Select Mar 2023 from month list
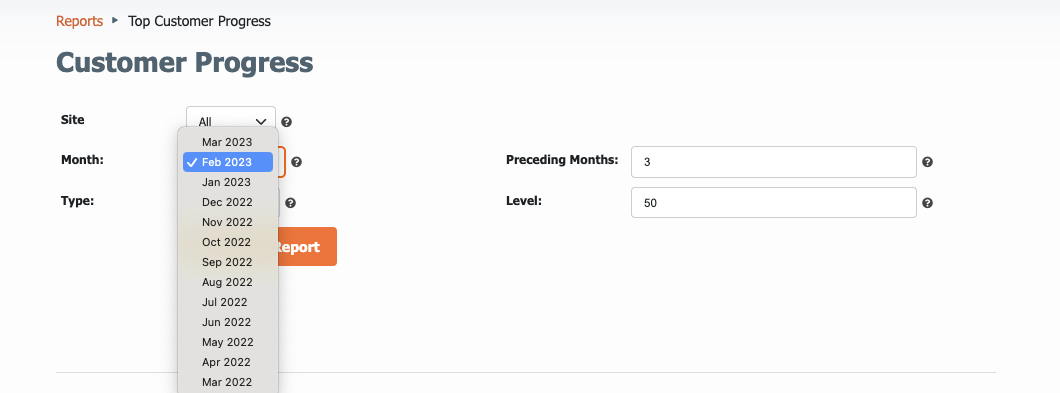1060x393 pixels. coord(228,142)
